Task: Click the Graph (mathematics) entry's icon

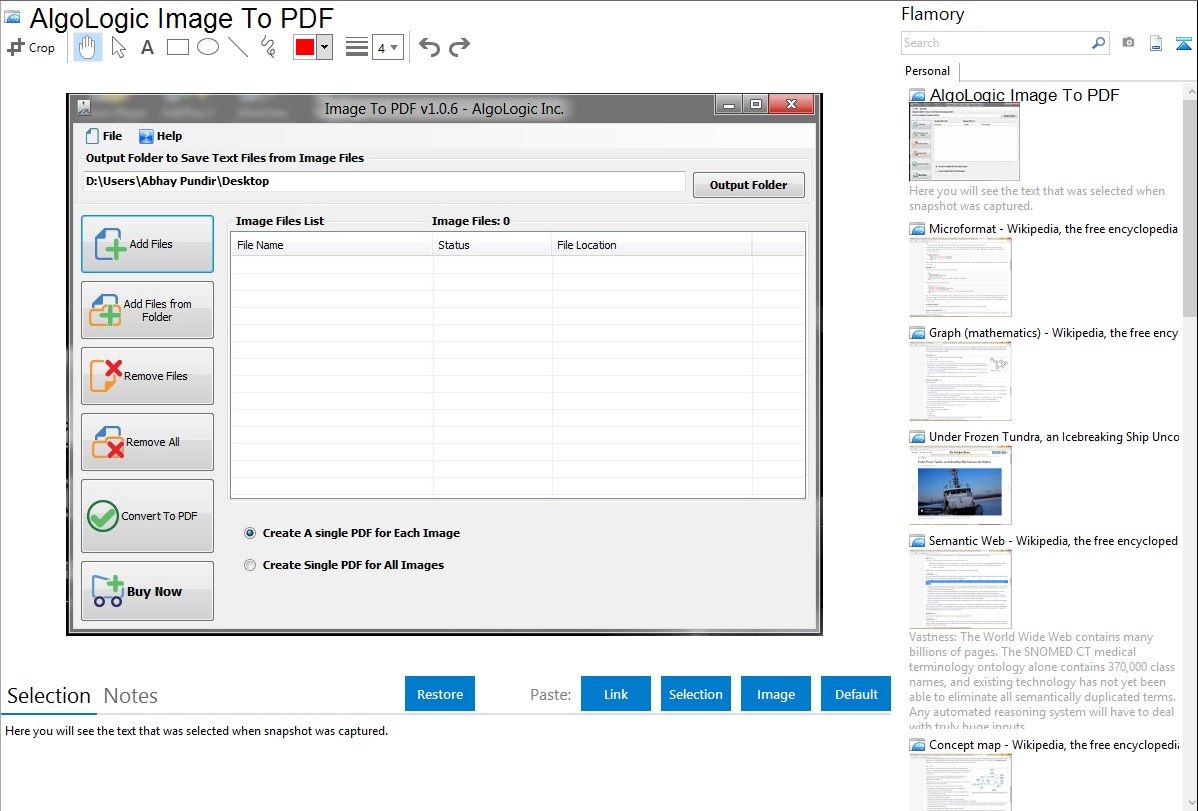Action: (x=917, y=333)
